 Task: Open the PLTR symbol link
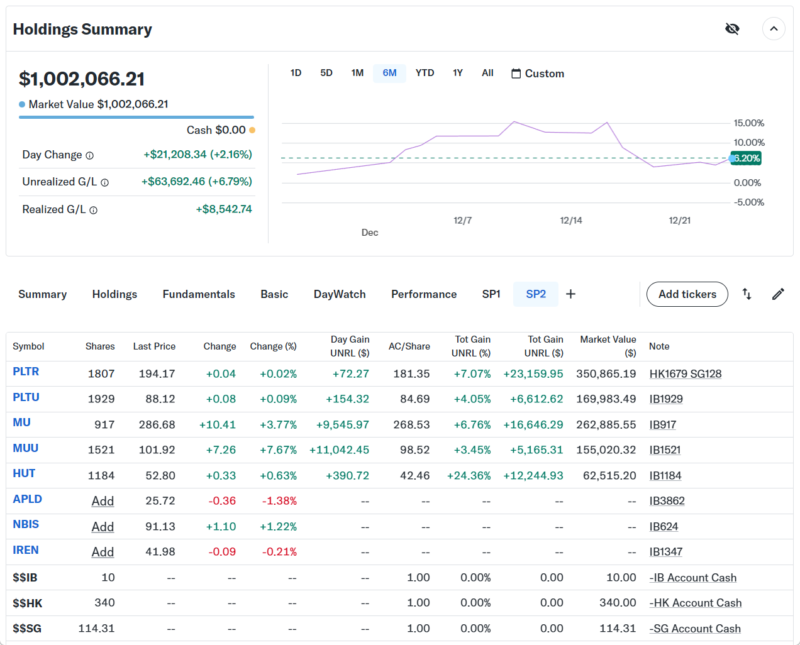tap(25, 373)
